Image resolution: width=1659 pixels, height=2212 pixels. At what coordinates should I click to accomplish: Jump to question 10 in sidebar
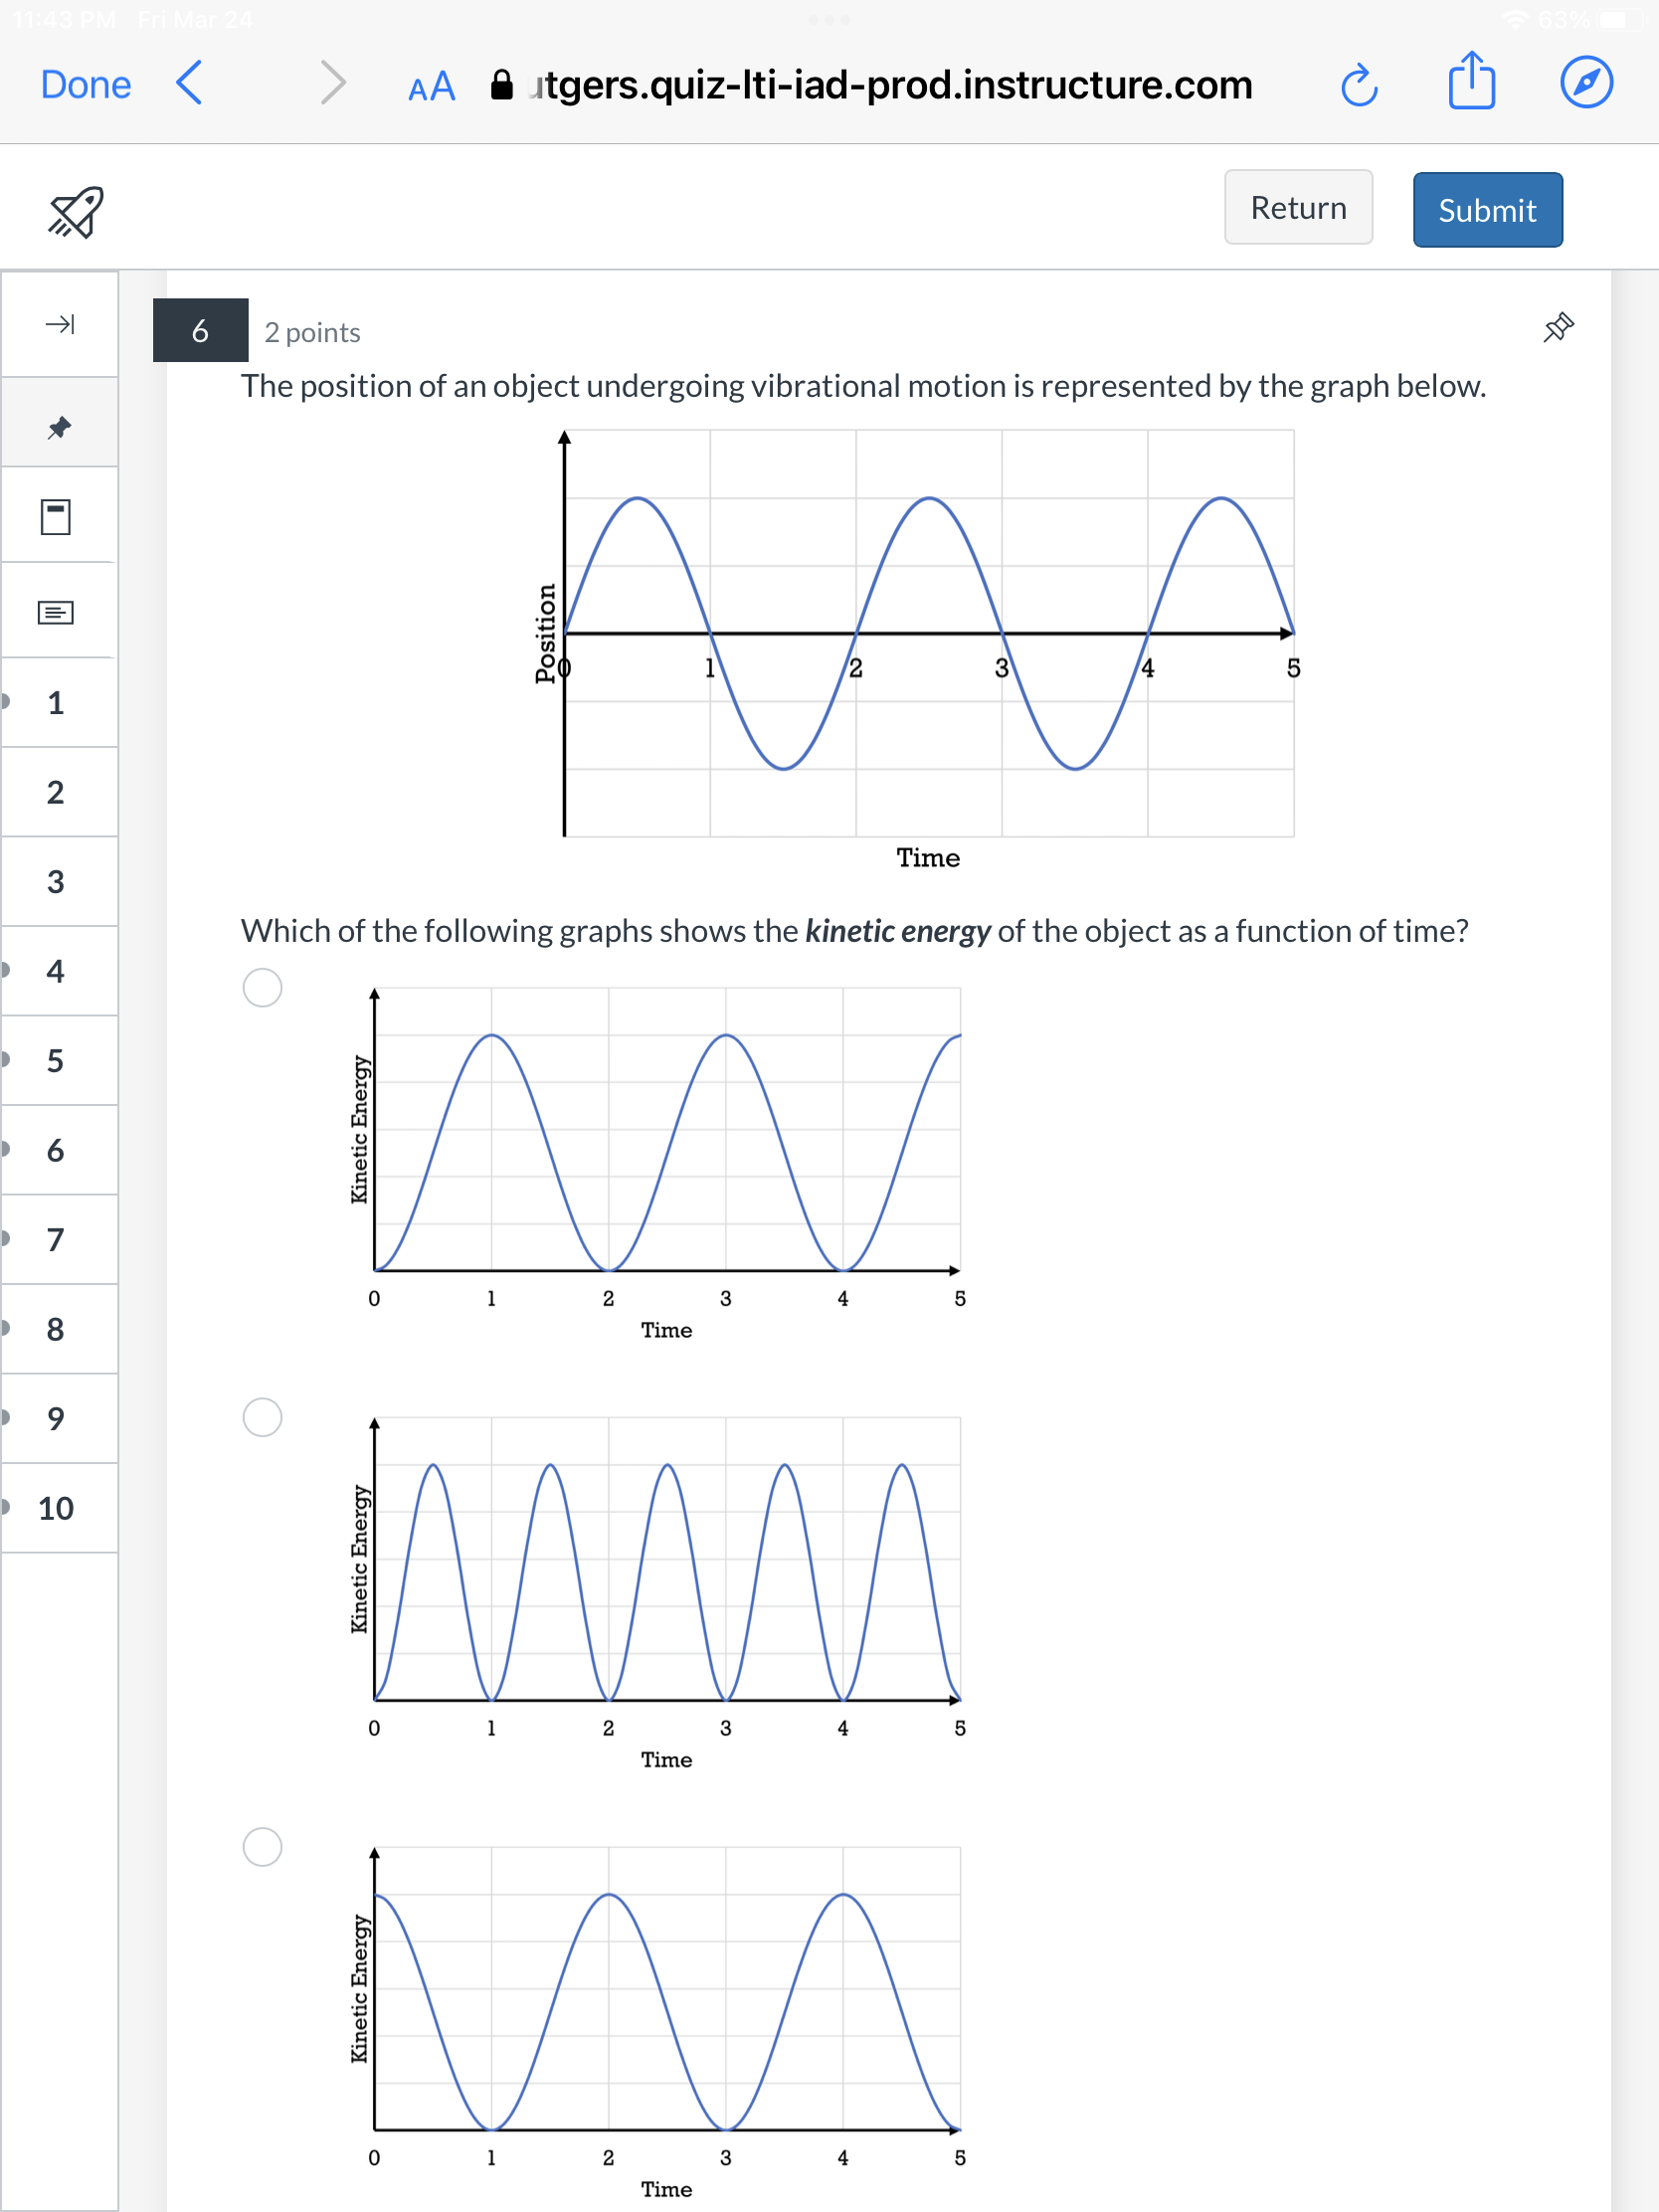click(56, 1509)
